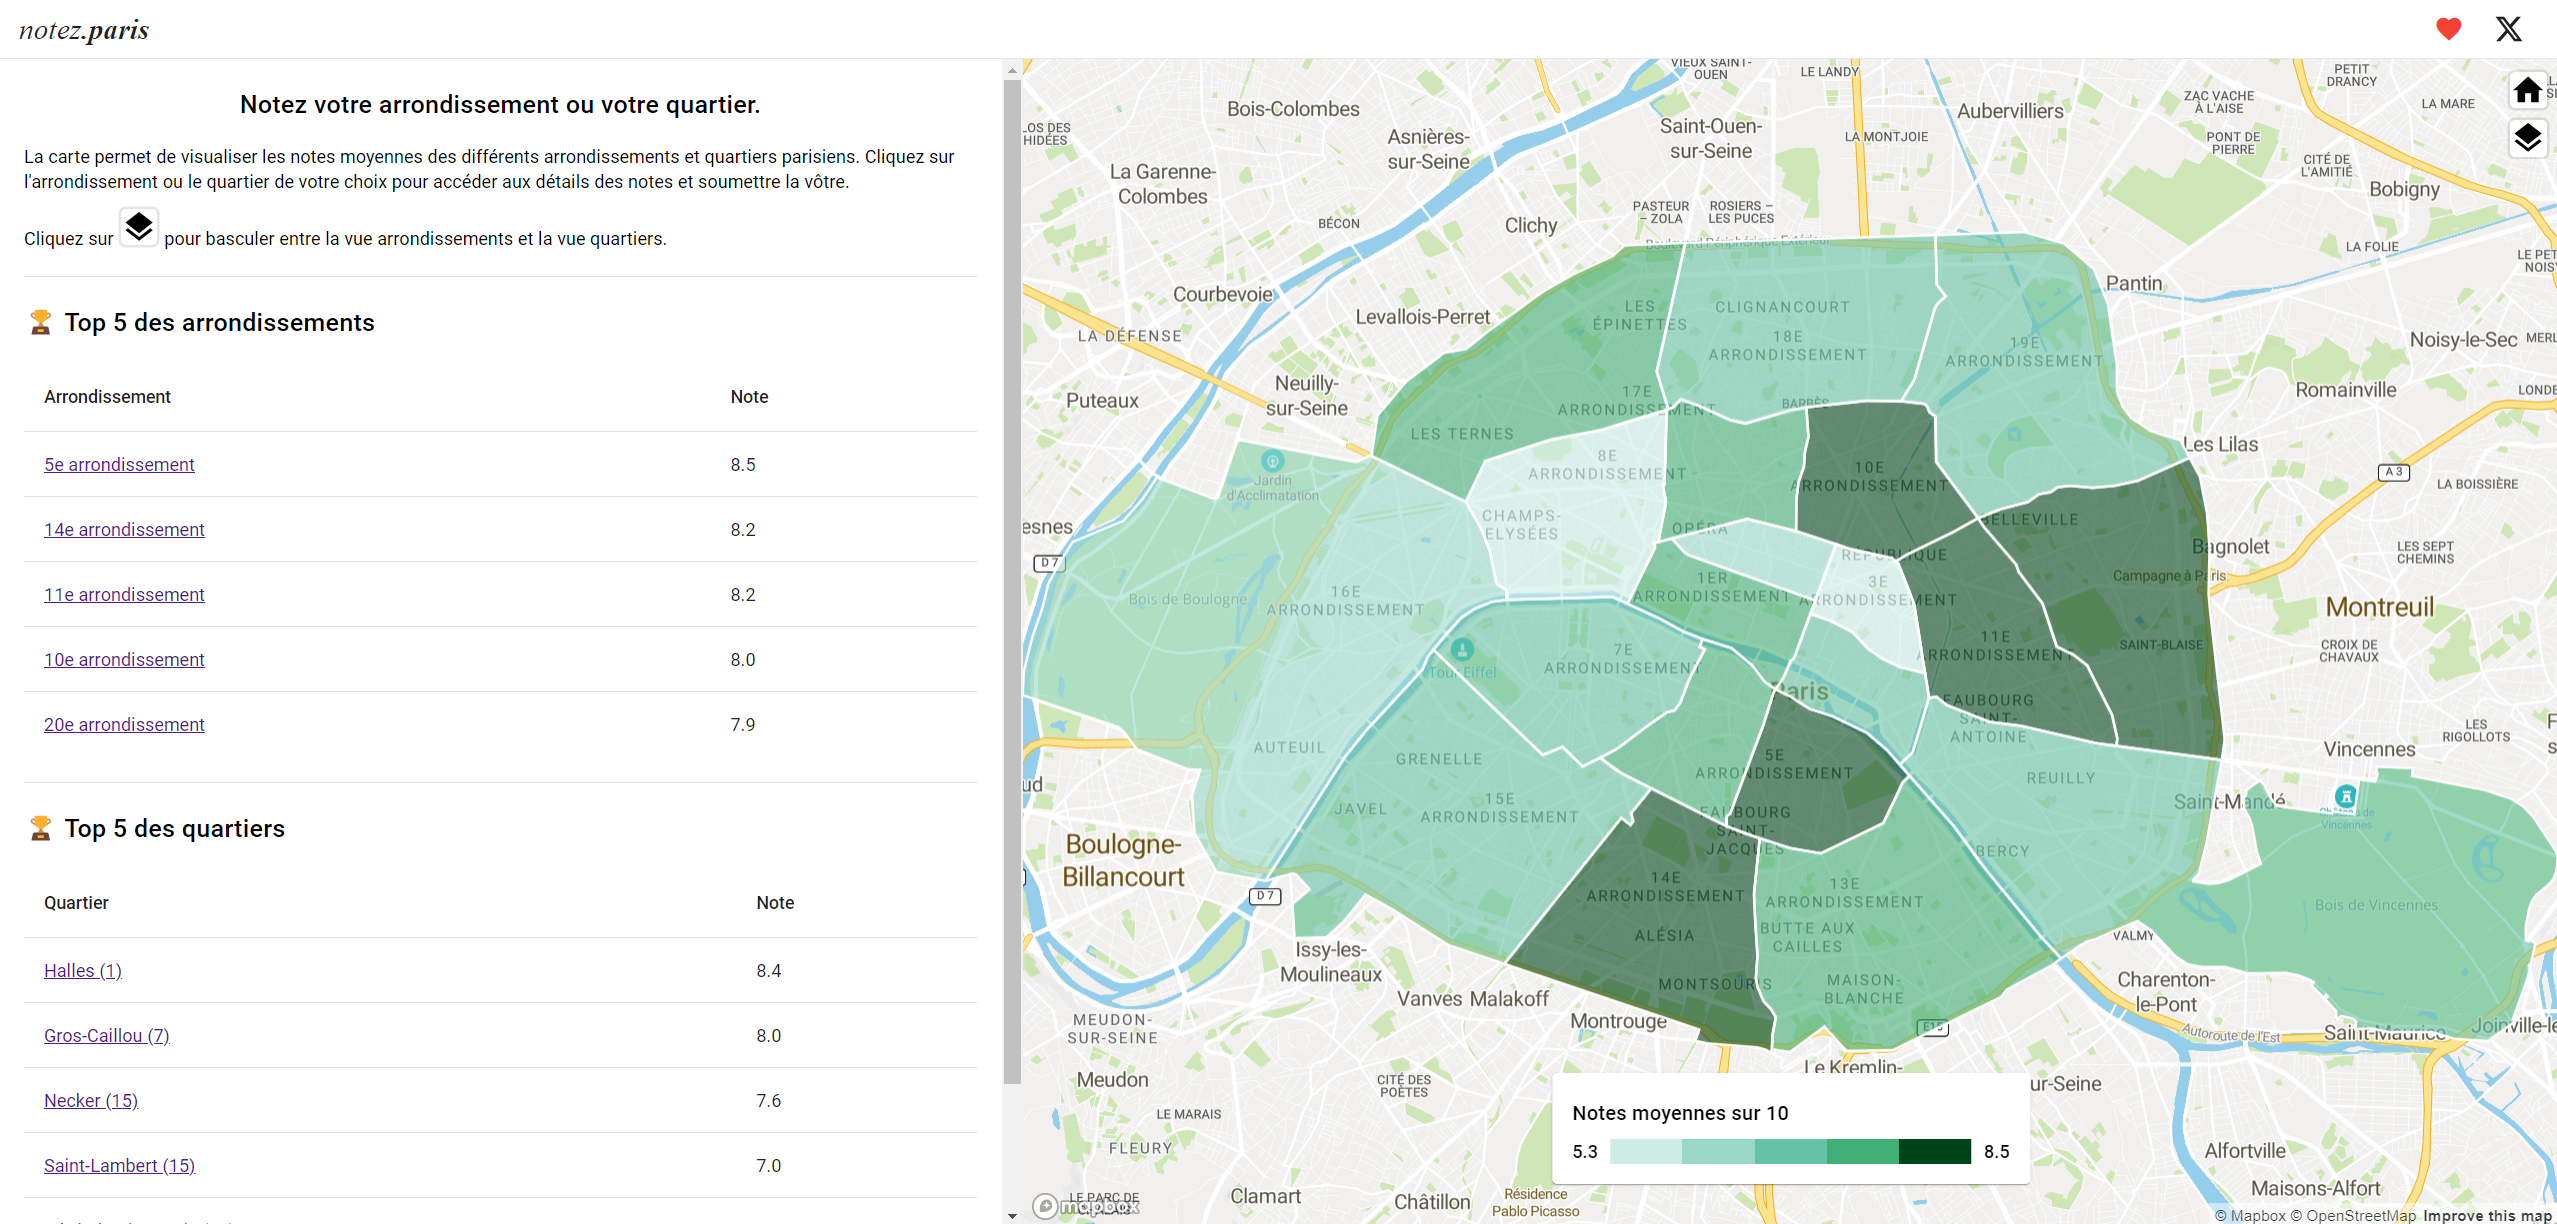Click the 7.9 note for 20e arrondissement
The width and height of the screenshot is (2557, 1224).
click(743, 724)
